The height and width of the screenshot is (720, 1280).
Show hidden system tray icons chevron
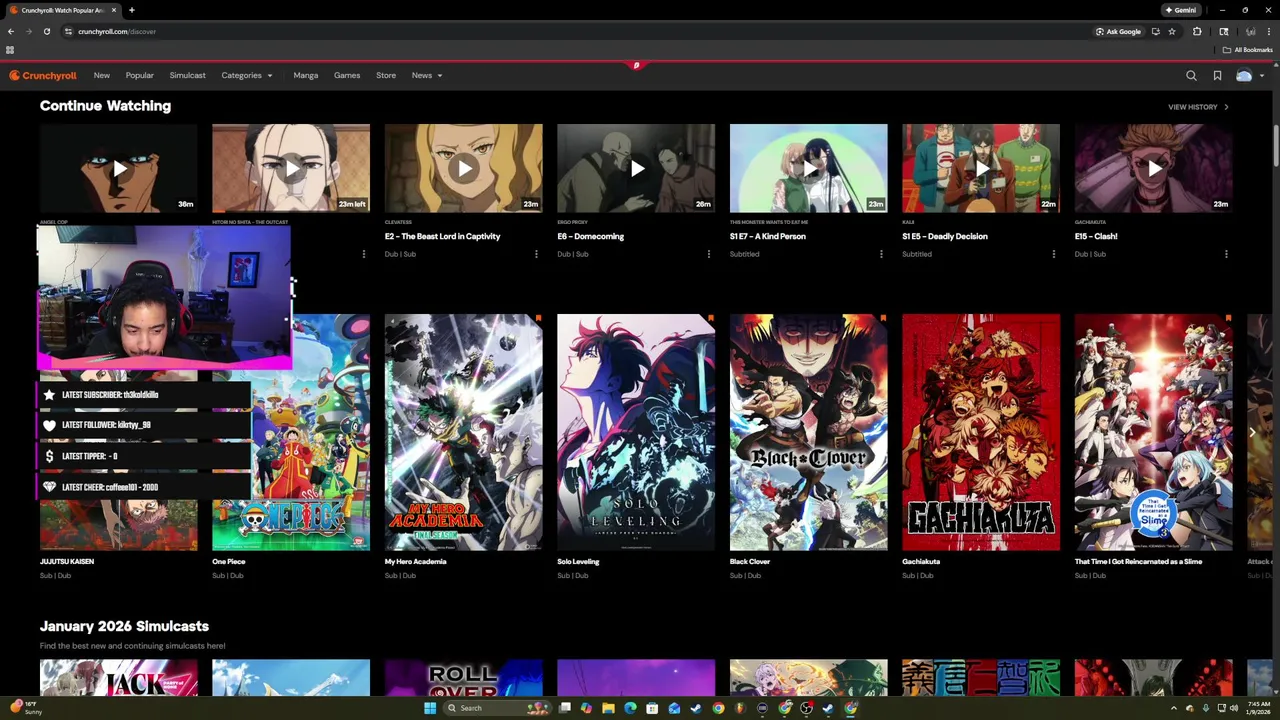point(1174,708)
